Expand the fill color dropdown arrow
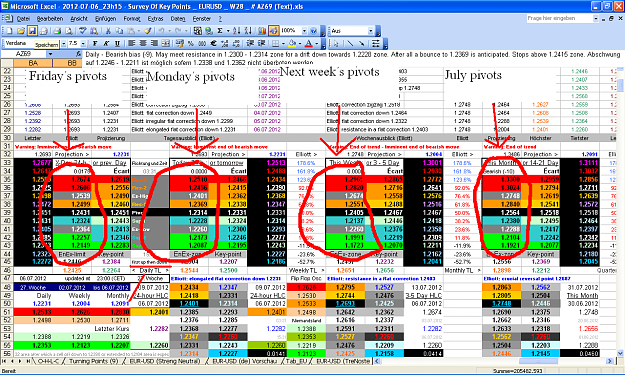This screenshot has height=375, width=625. (x=300, y=43)
